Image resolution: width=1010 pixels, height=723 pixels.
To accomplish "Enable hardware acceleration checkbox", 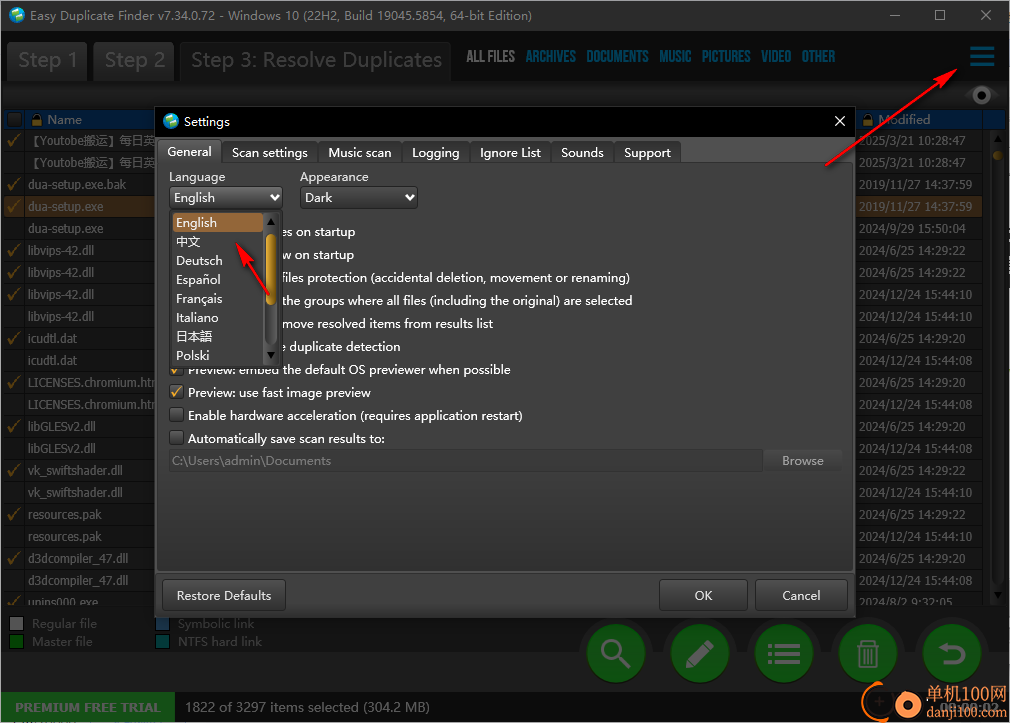I will tap(176, 416).
